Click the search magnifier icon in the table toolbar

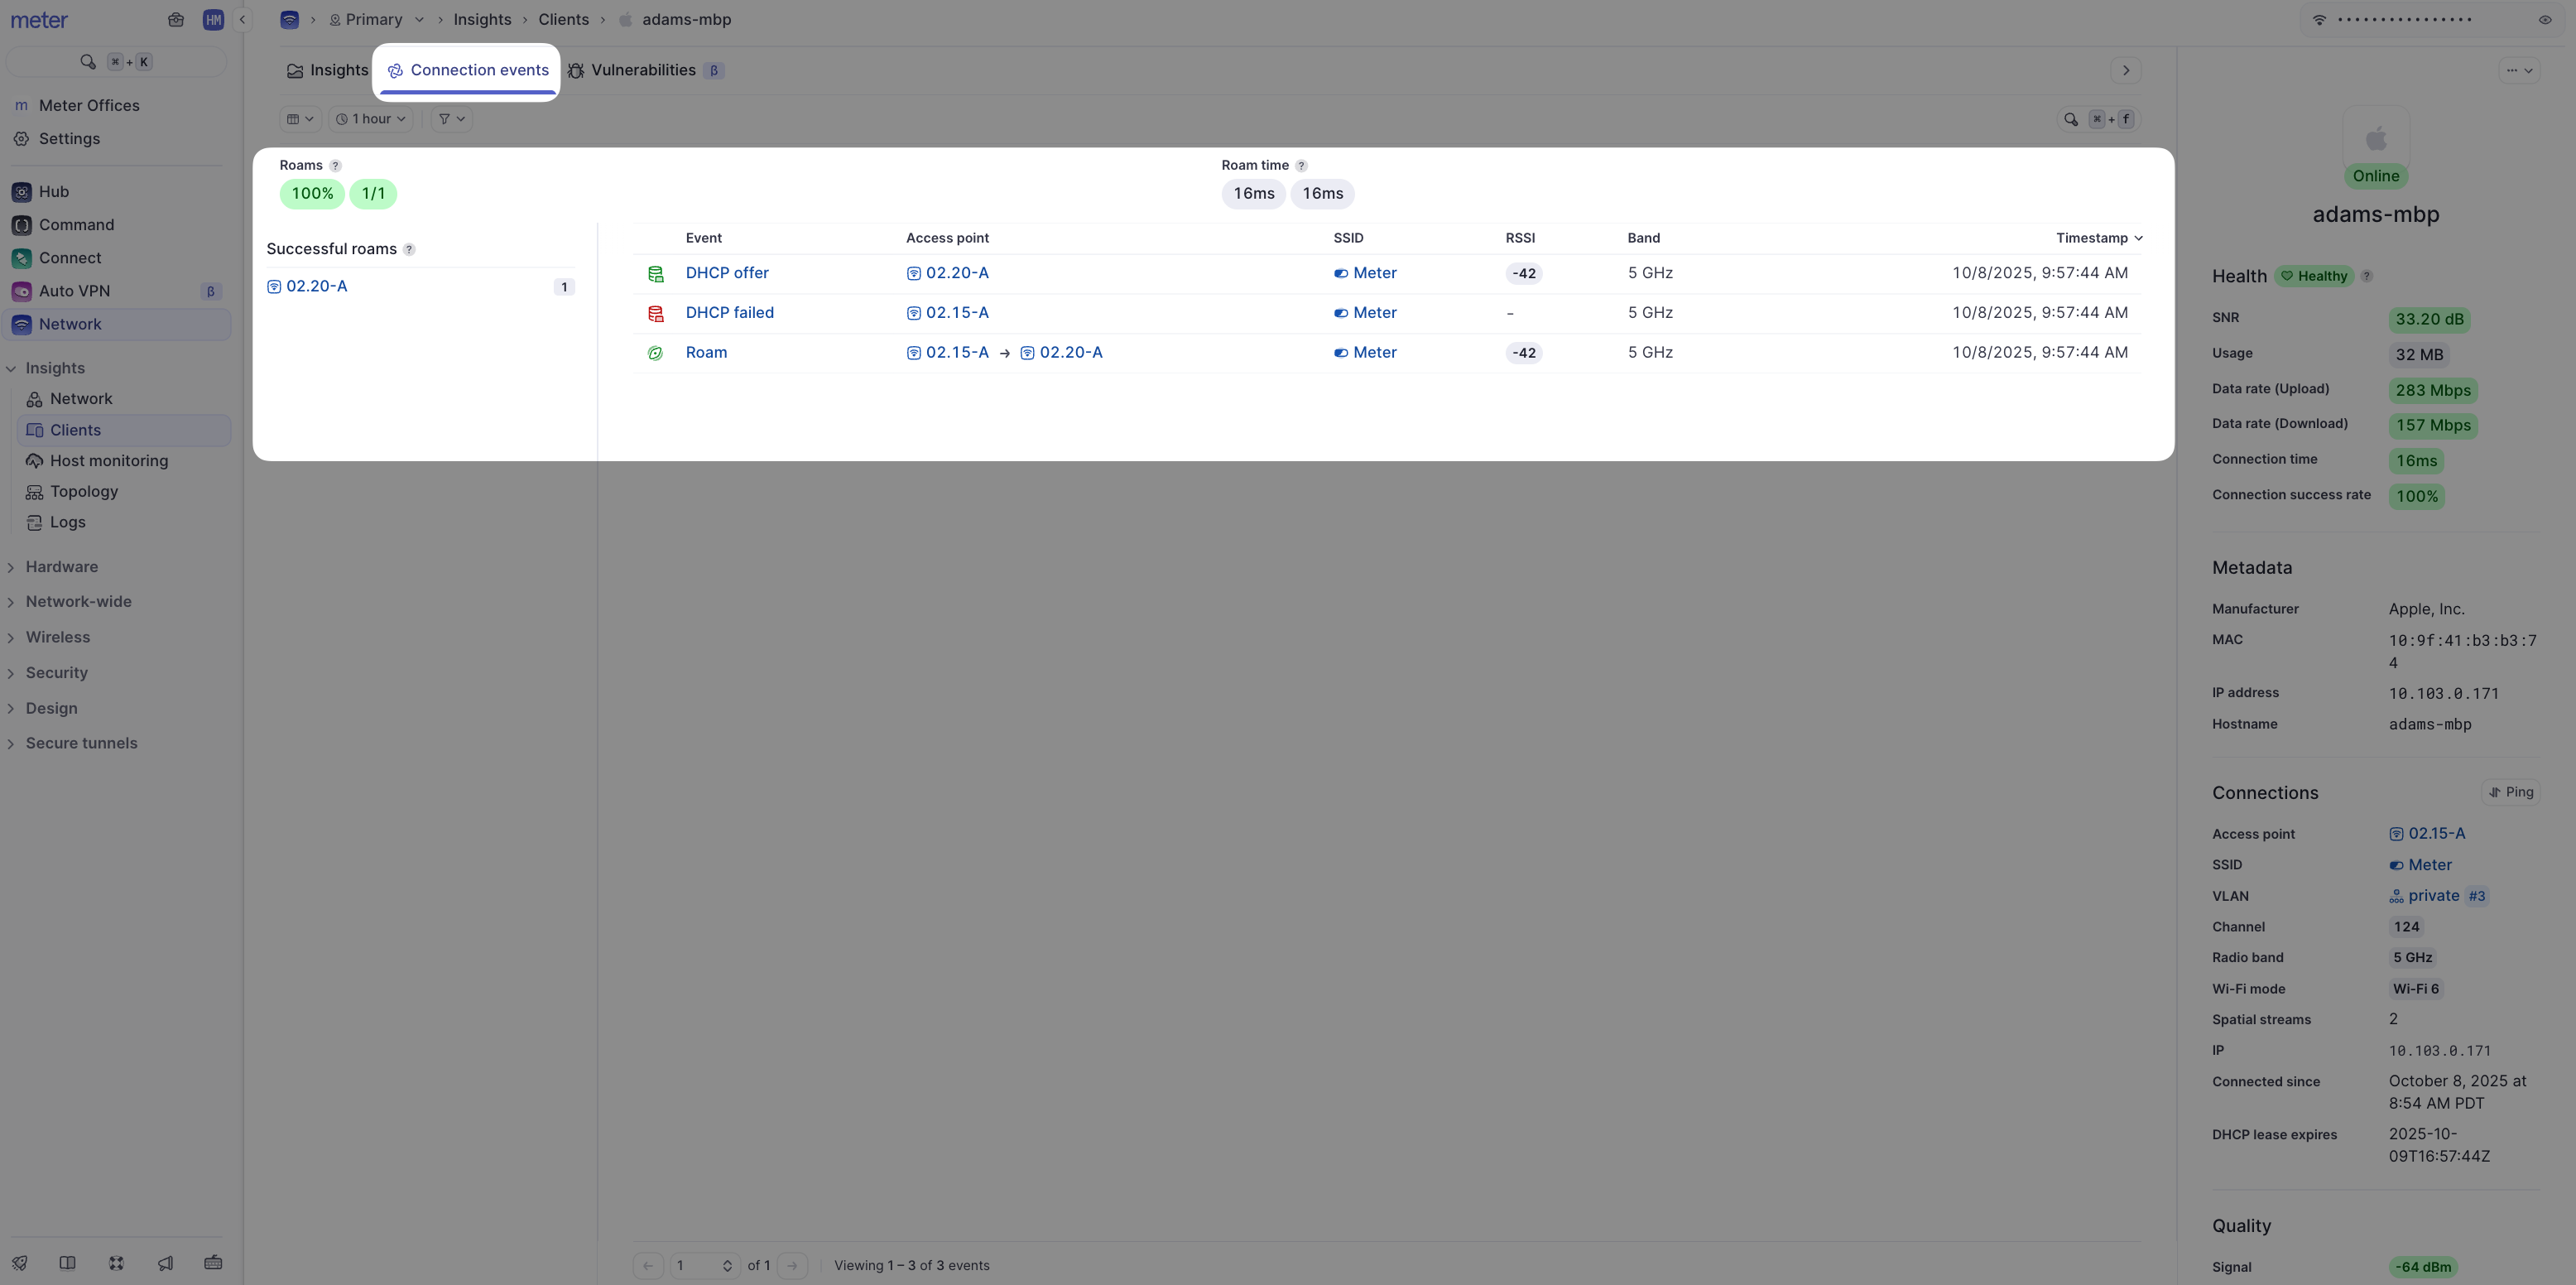click(2070, 119)
